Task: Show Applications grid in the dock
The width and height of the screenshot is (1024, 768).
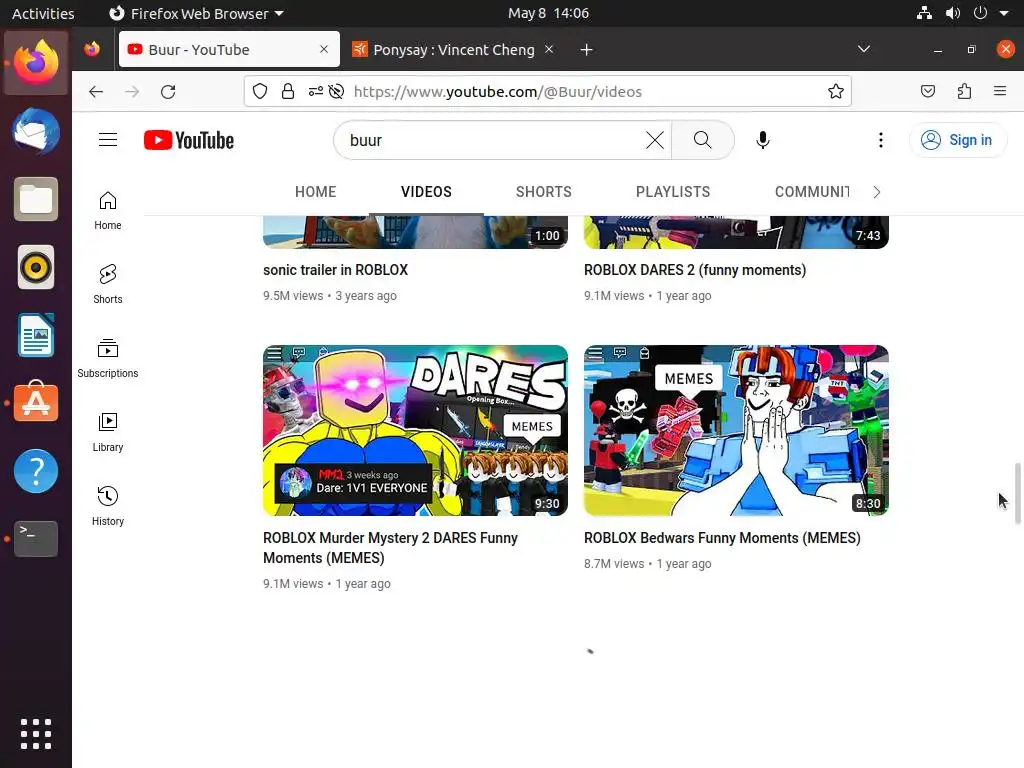Action: point(36,733)
